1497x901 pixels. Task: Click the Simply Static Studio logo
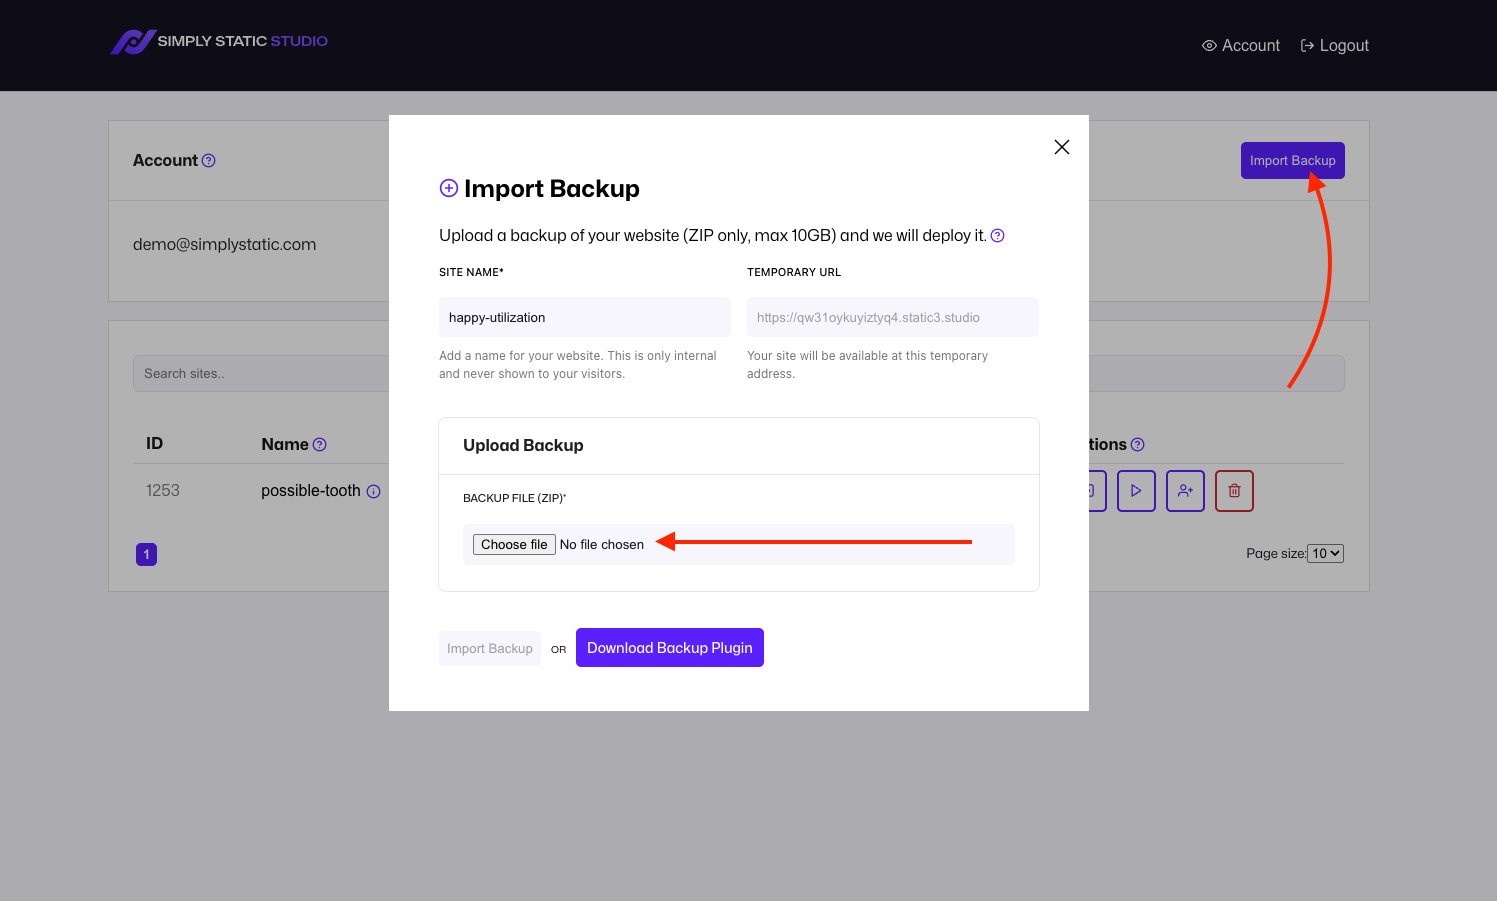(219, 41)
